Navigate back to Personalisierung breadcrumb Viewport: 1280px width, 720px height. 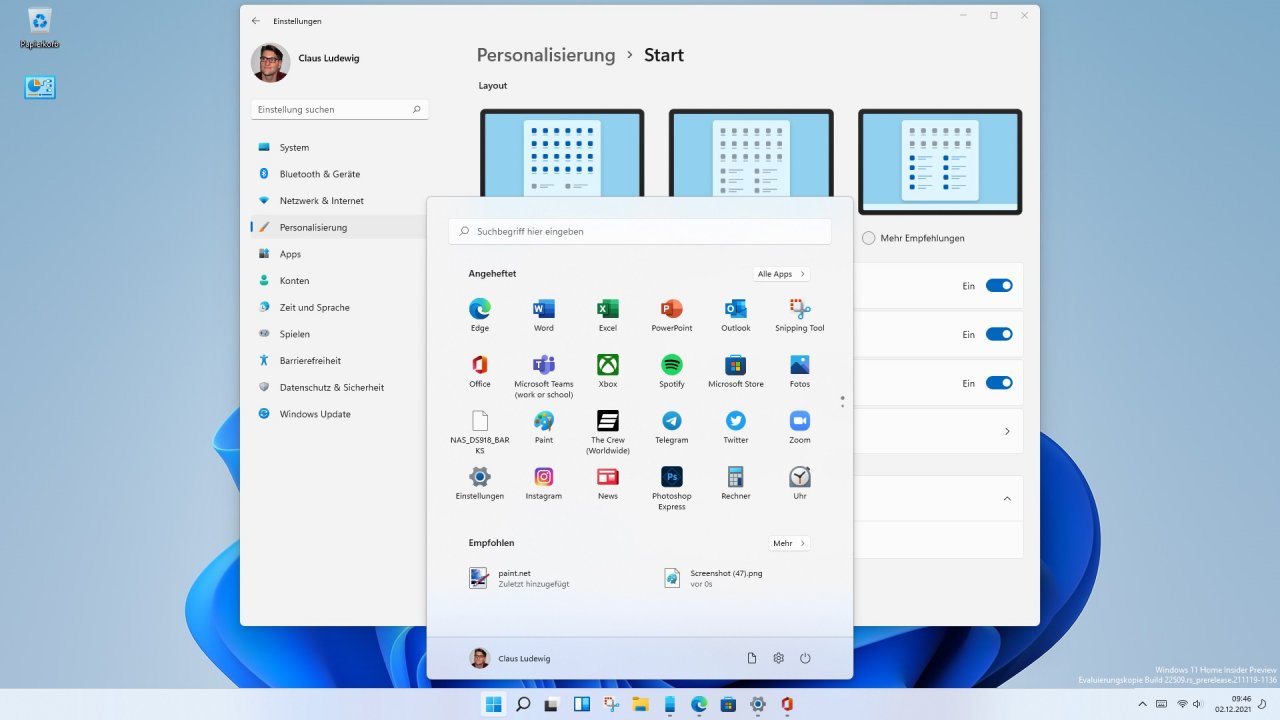pos(546,55)
